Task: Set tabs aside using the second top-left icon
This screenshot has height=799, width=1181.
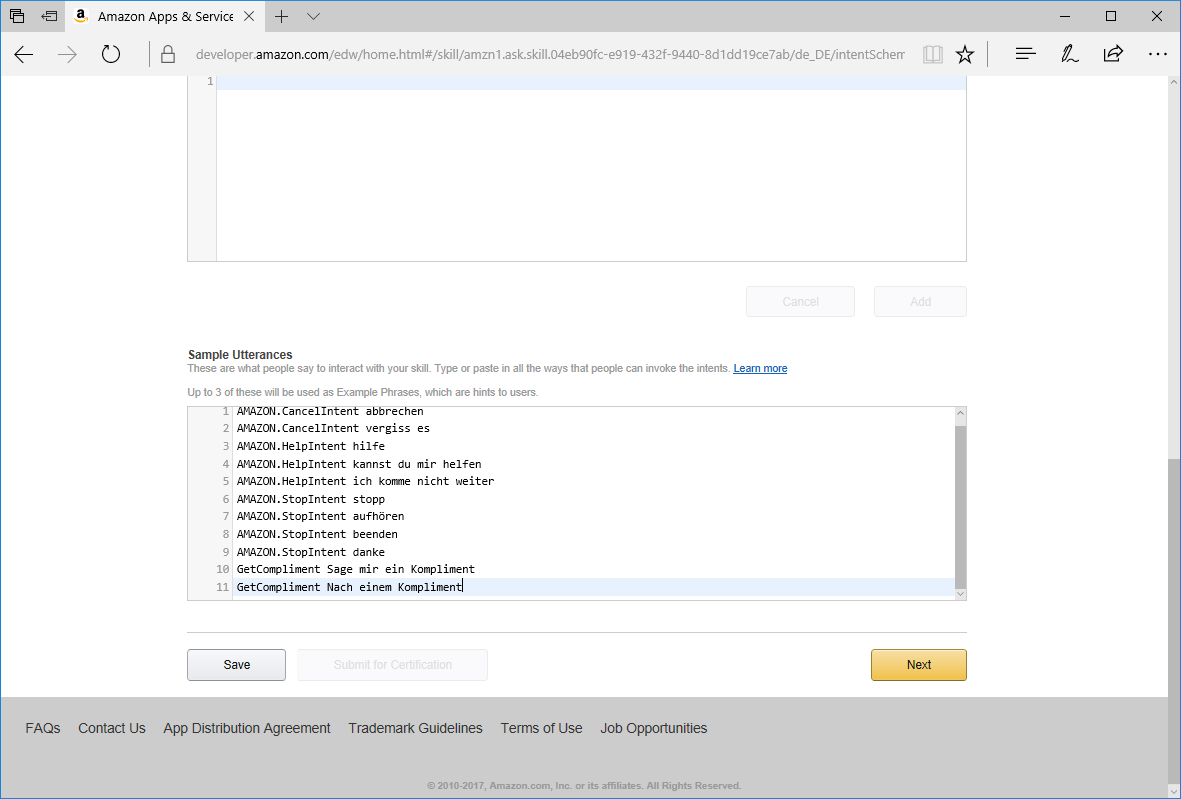Action: coord(48,17)
